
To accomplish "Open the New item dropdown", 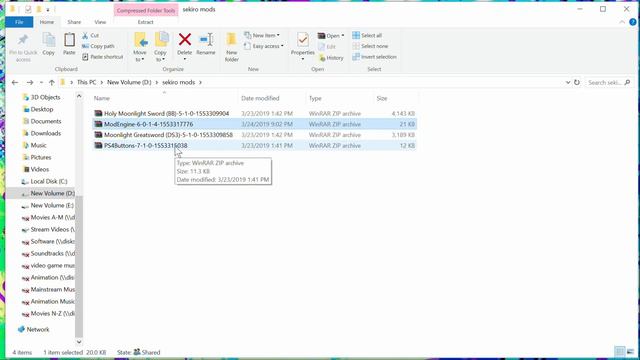I will click(x=262, y=36).
